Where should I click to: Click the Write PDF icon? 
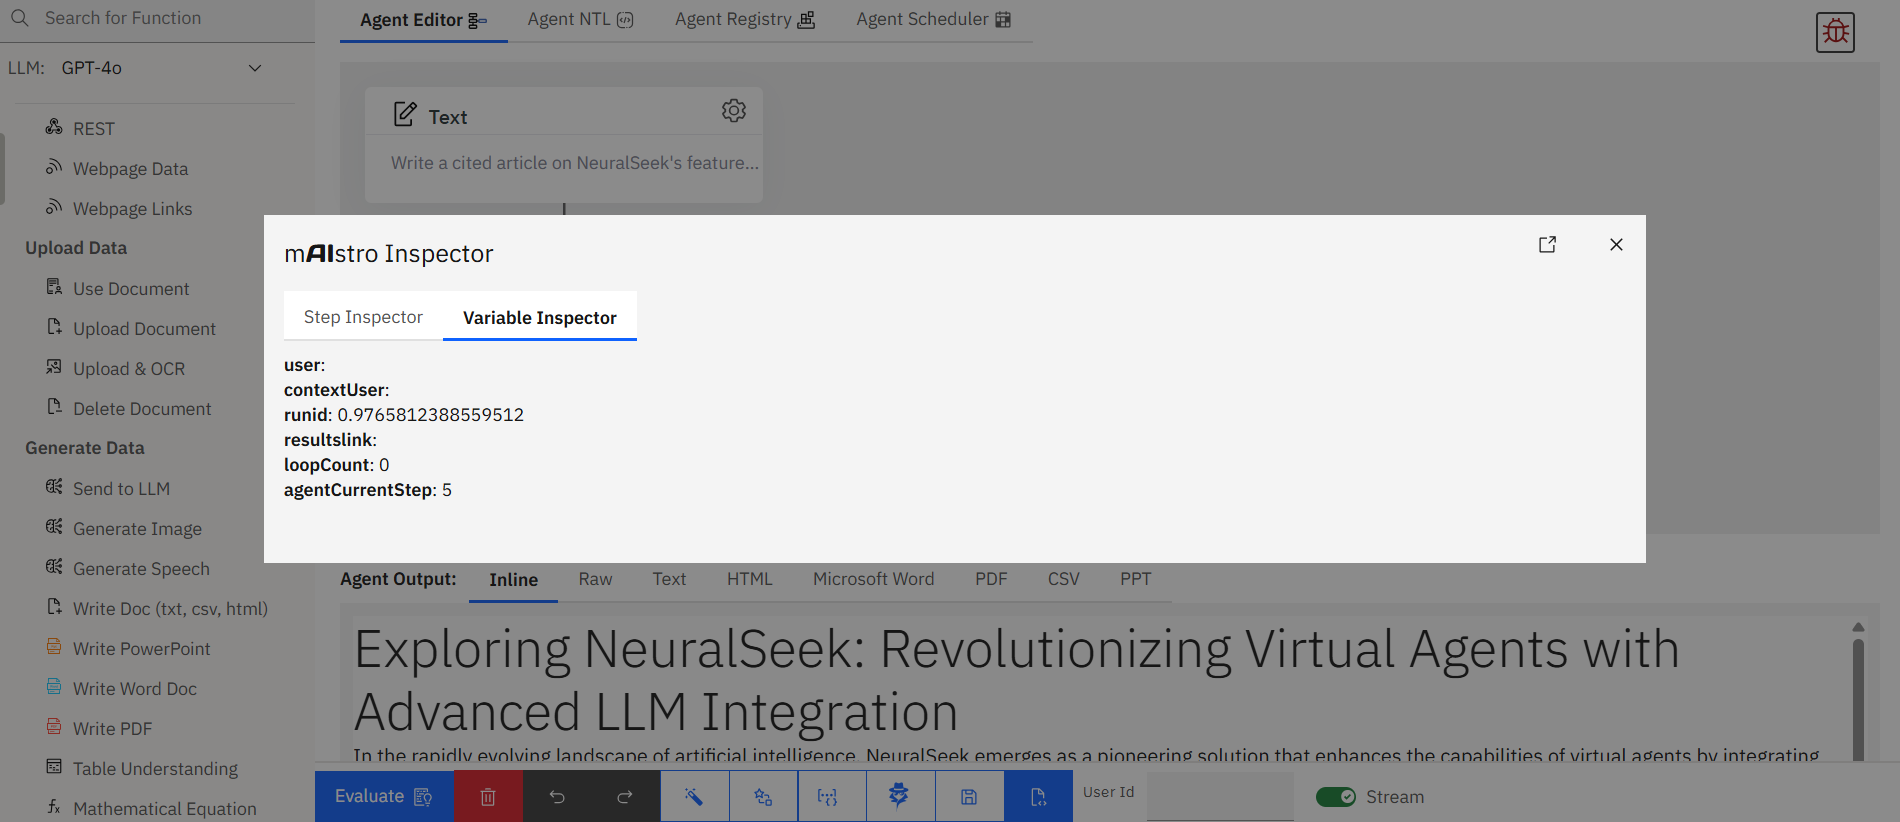pos(54,727)
